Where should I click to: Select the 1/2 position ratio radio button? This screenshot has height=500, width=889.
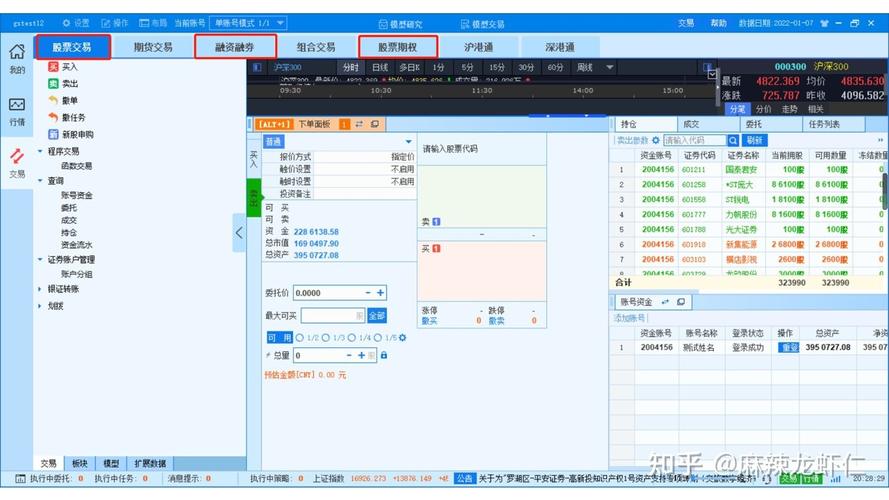pos(300,338)
